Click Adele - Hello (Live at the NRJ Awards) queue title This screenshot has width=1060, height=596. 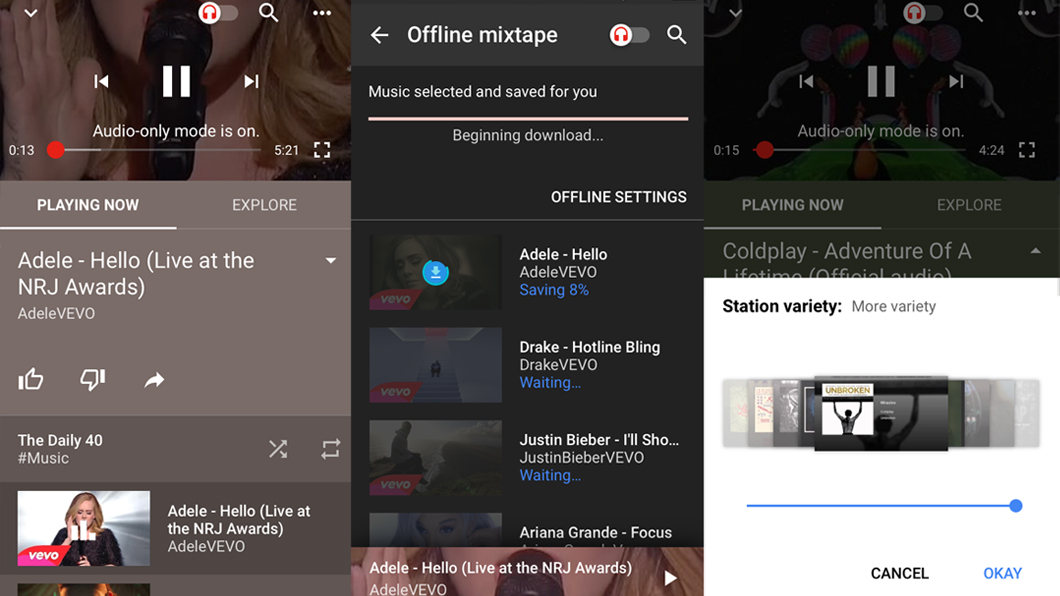pyautogui.click(x=239, y=520)
